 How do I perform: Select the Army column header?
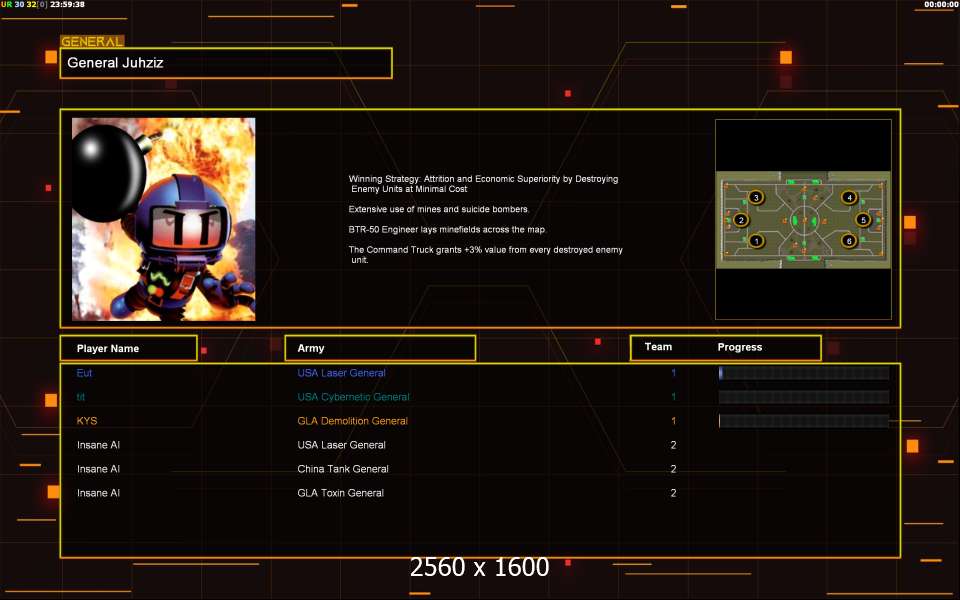pyautogui.click(x=380, y=348)
